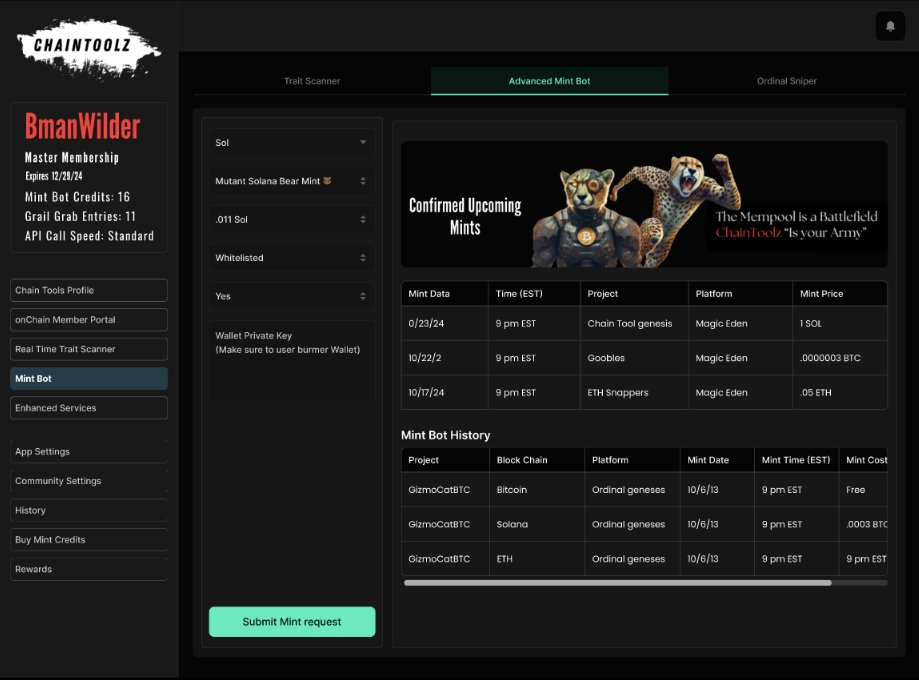This screenshot has width=919, height=680.
Task: Open the Whitelisted dropdown
Action: pyautogui.click(x=291, y=258)
